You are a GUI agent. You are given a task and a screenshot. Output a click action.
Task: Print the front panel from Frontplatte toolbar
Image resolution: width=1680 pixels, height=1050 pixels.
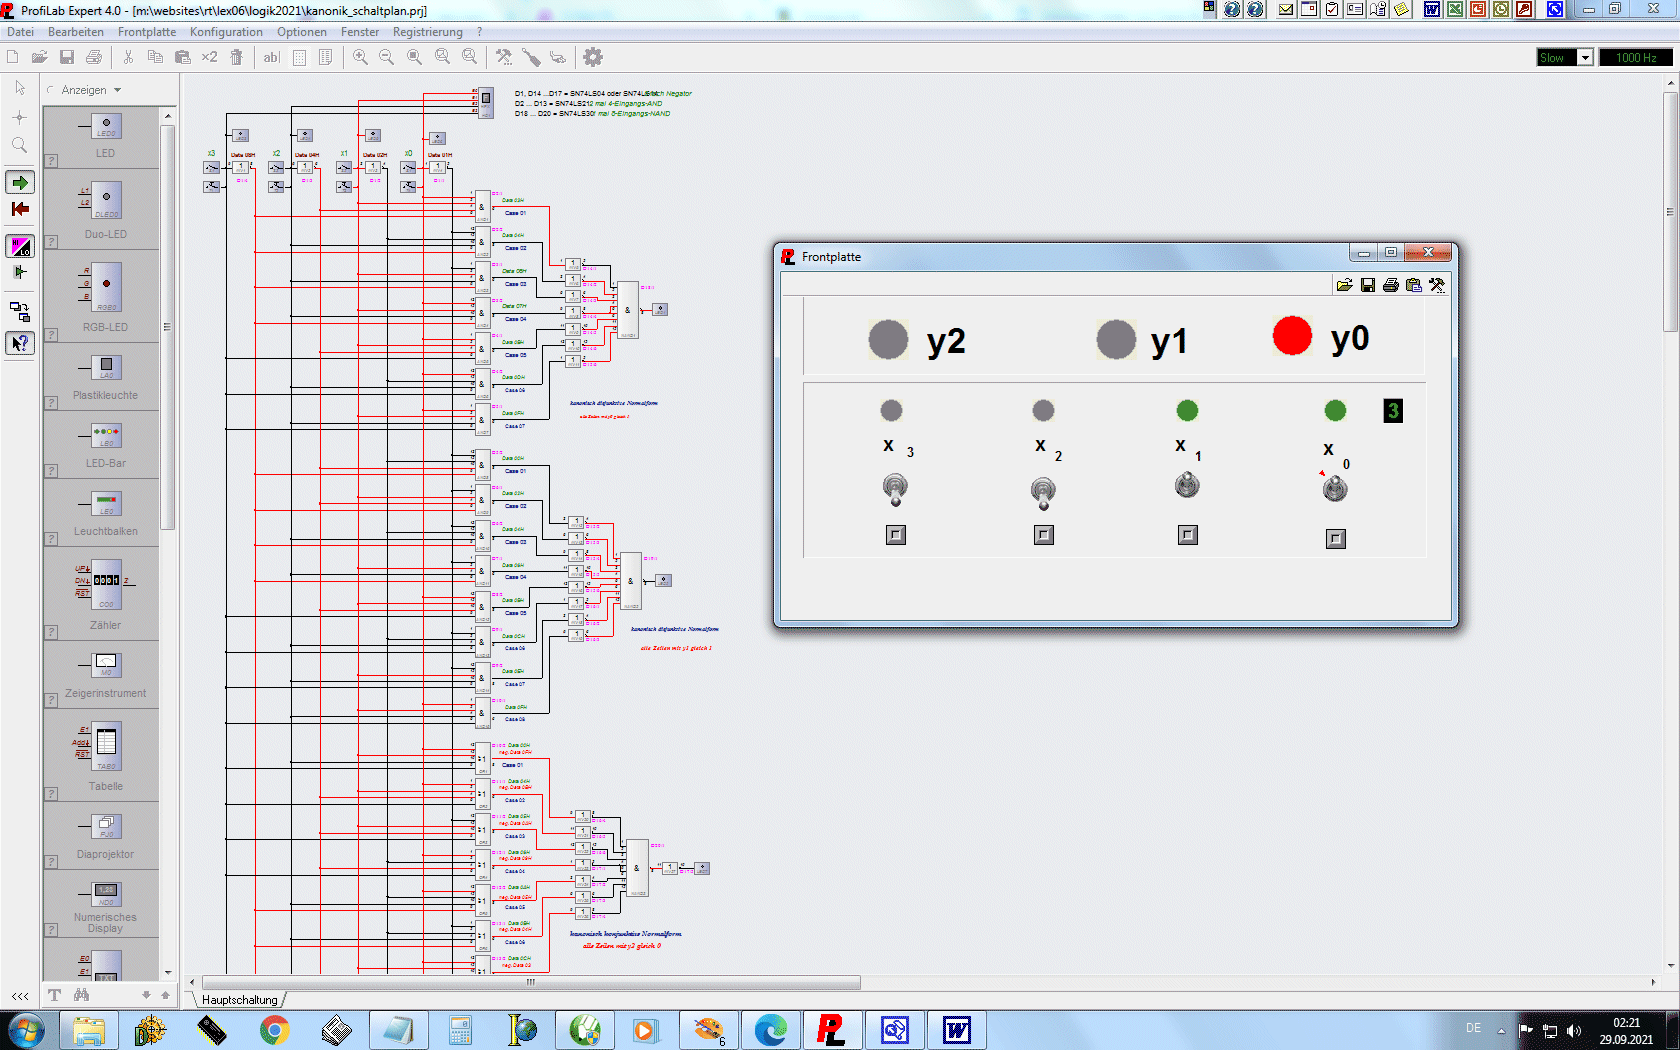pos(1391,285)
